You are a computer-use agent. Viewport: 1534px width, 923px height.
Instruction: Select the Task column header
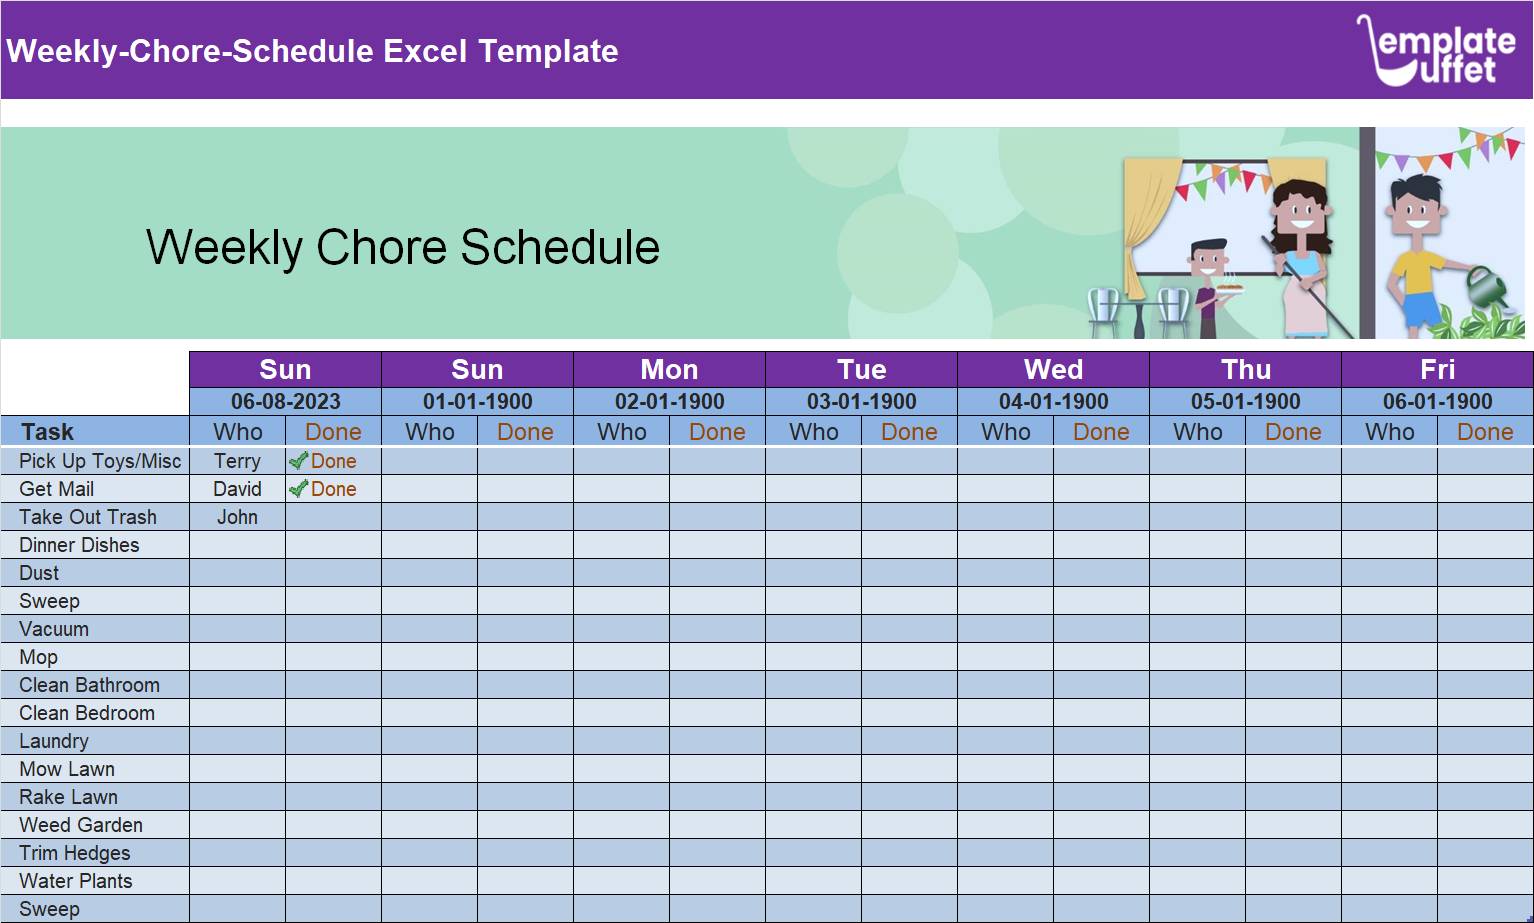point(95,432)
